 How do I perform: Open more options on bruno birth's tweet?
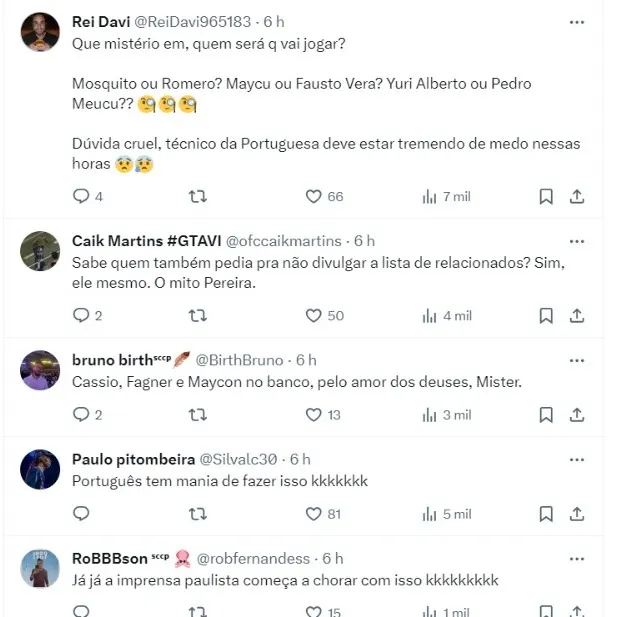tap(577, 360)
